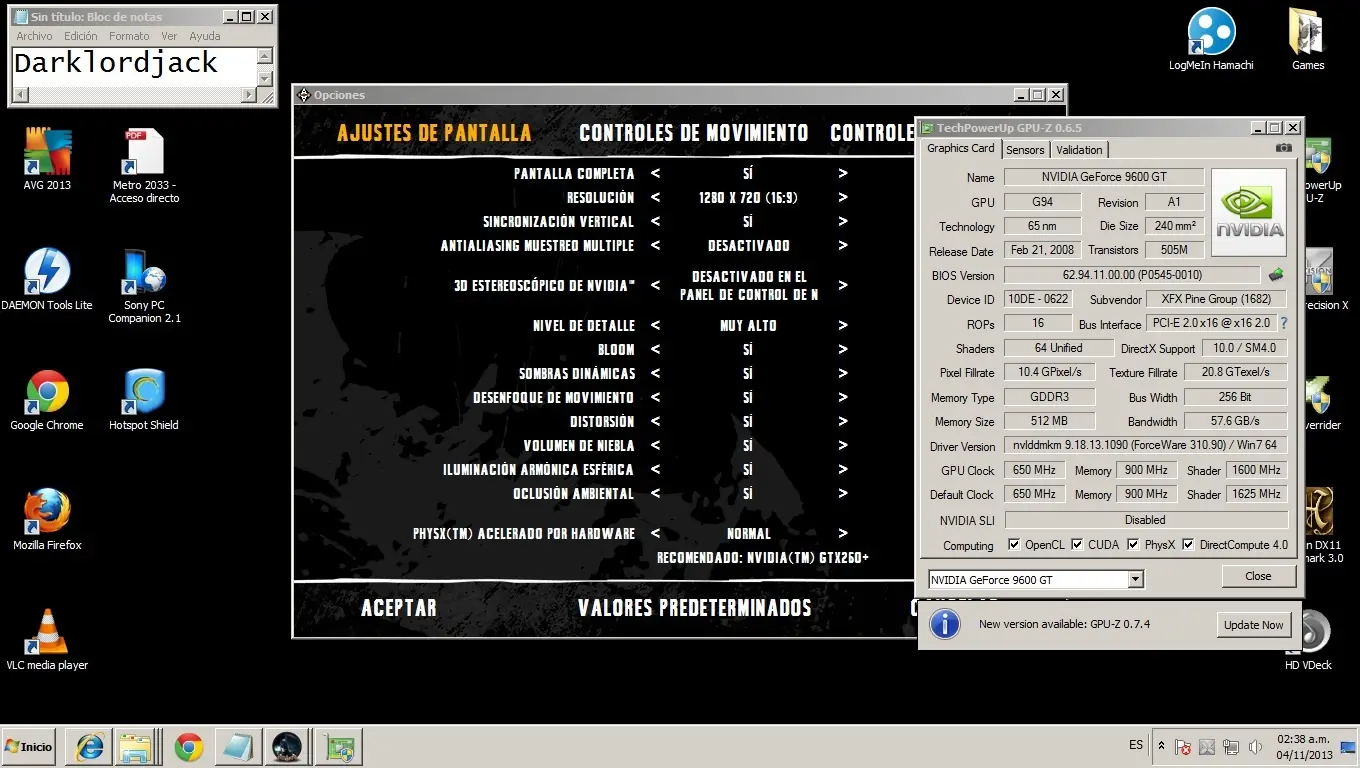Viewport: 1360px width, 768px height.
Task: Toggle the OpenCL checkbox in GPU-Z
Action: click(1014, 544)
